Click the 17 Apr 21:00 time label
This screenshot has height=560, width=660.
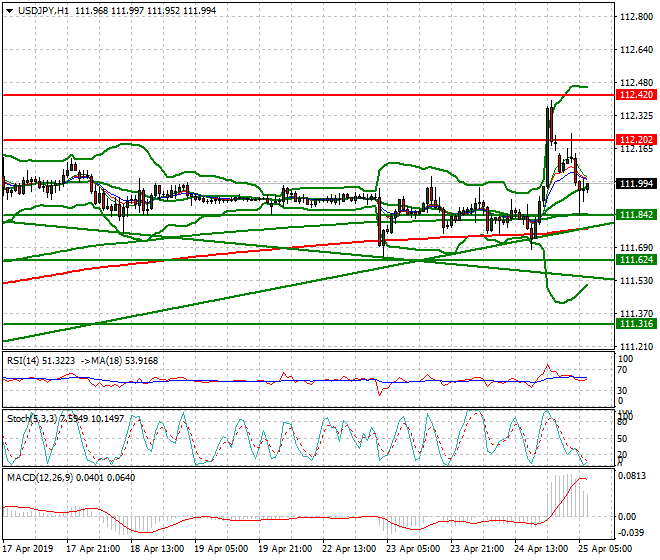click(x=93, y=549)
